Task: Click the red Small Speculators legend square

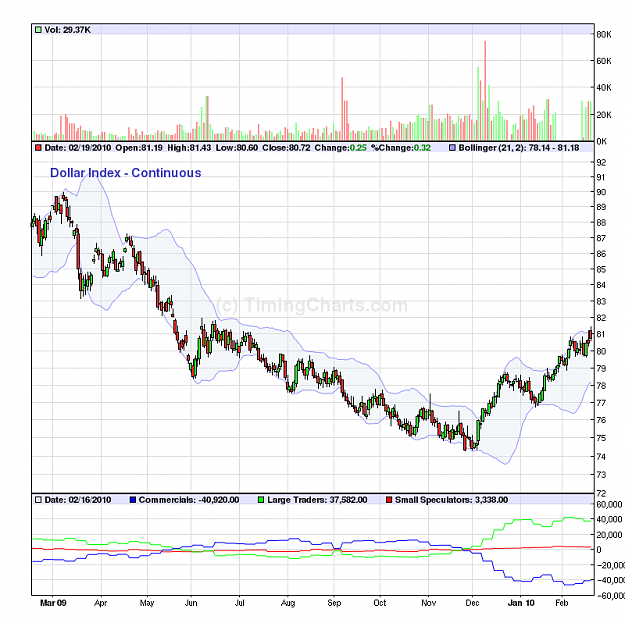Action: pos(389,500)
